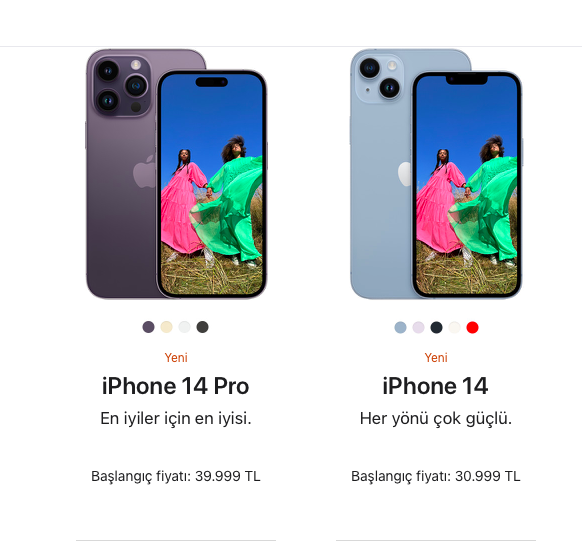Viewport: 582px width, 549px height.
Task: Click the Apple logo on purple iPhone back
Action: tap(145, 171)
